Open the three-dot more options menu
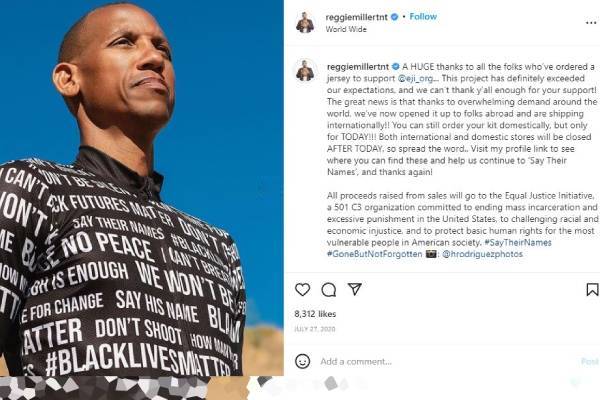The image size is (600, 400). pos(591,23)
